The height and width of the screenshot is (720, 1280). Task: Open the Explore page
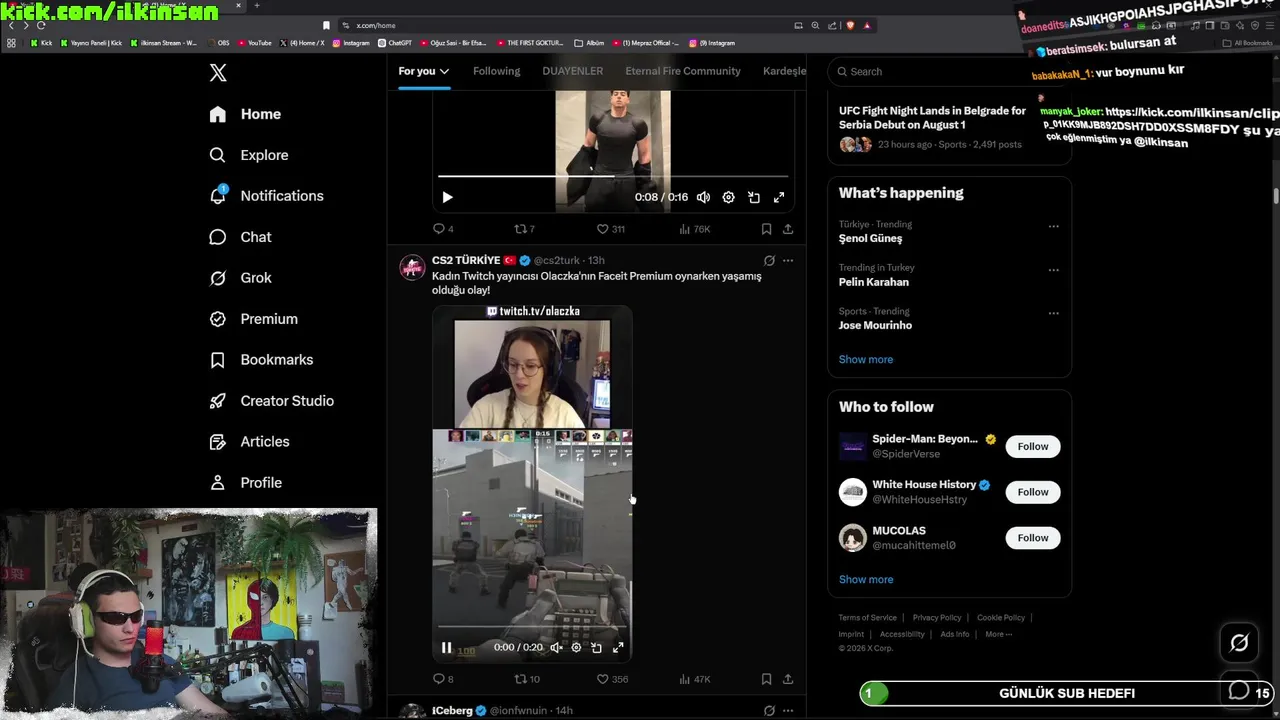point(249,155)
